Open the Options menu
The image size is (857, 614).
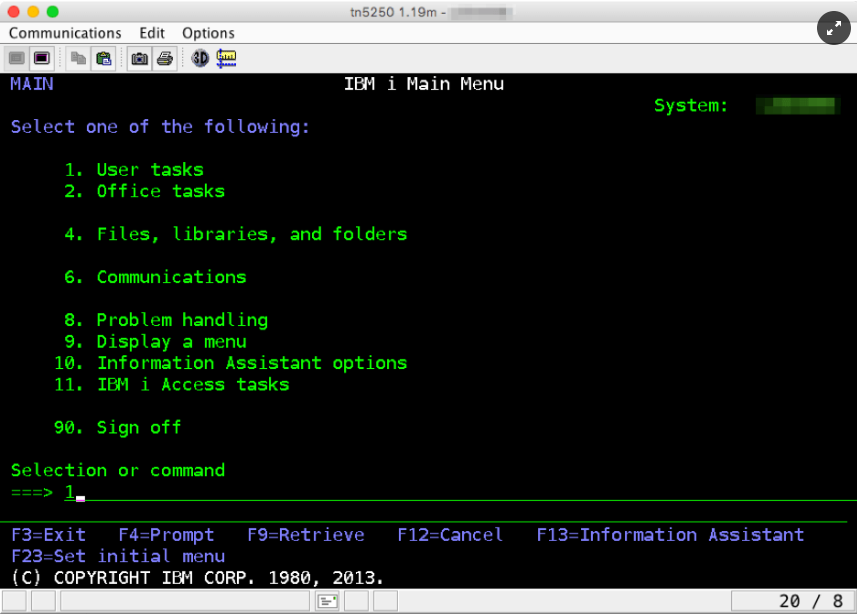click(208, 33)
